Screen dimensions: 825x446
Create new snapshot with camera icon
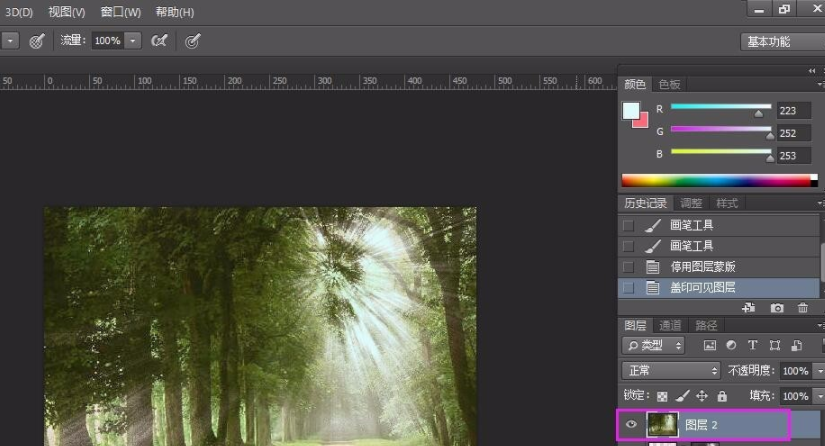click(776, 308)
